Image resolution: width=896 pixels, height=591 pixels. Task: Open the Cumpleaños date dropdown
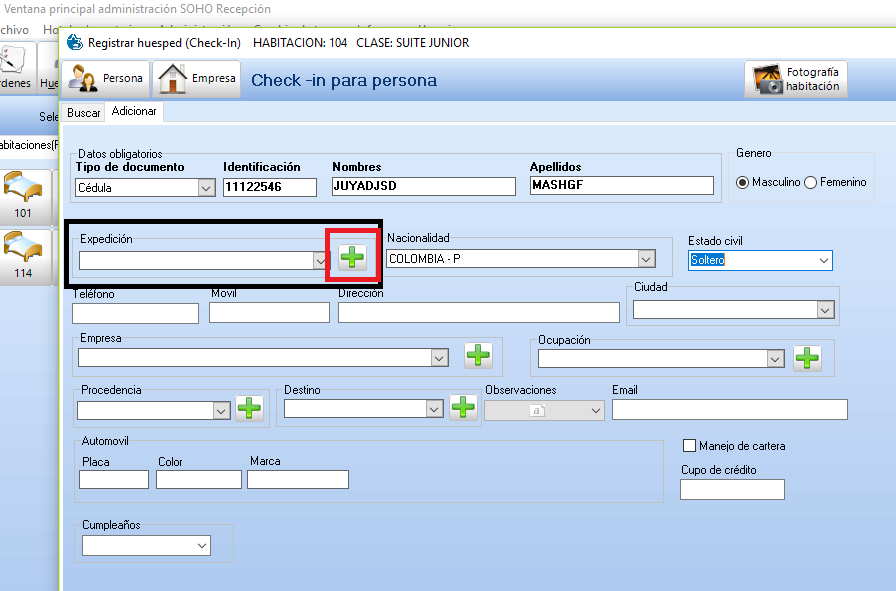coord(202,546)
